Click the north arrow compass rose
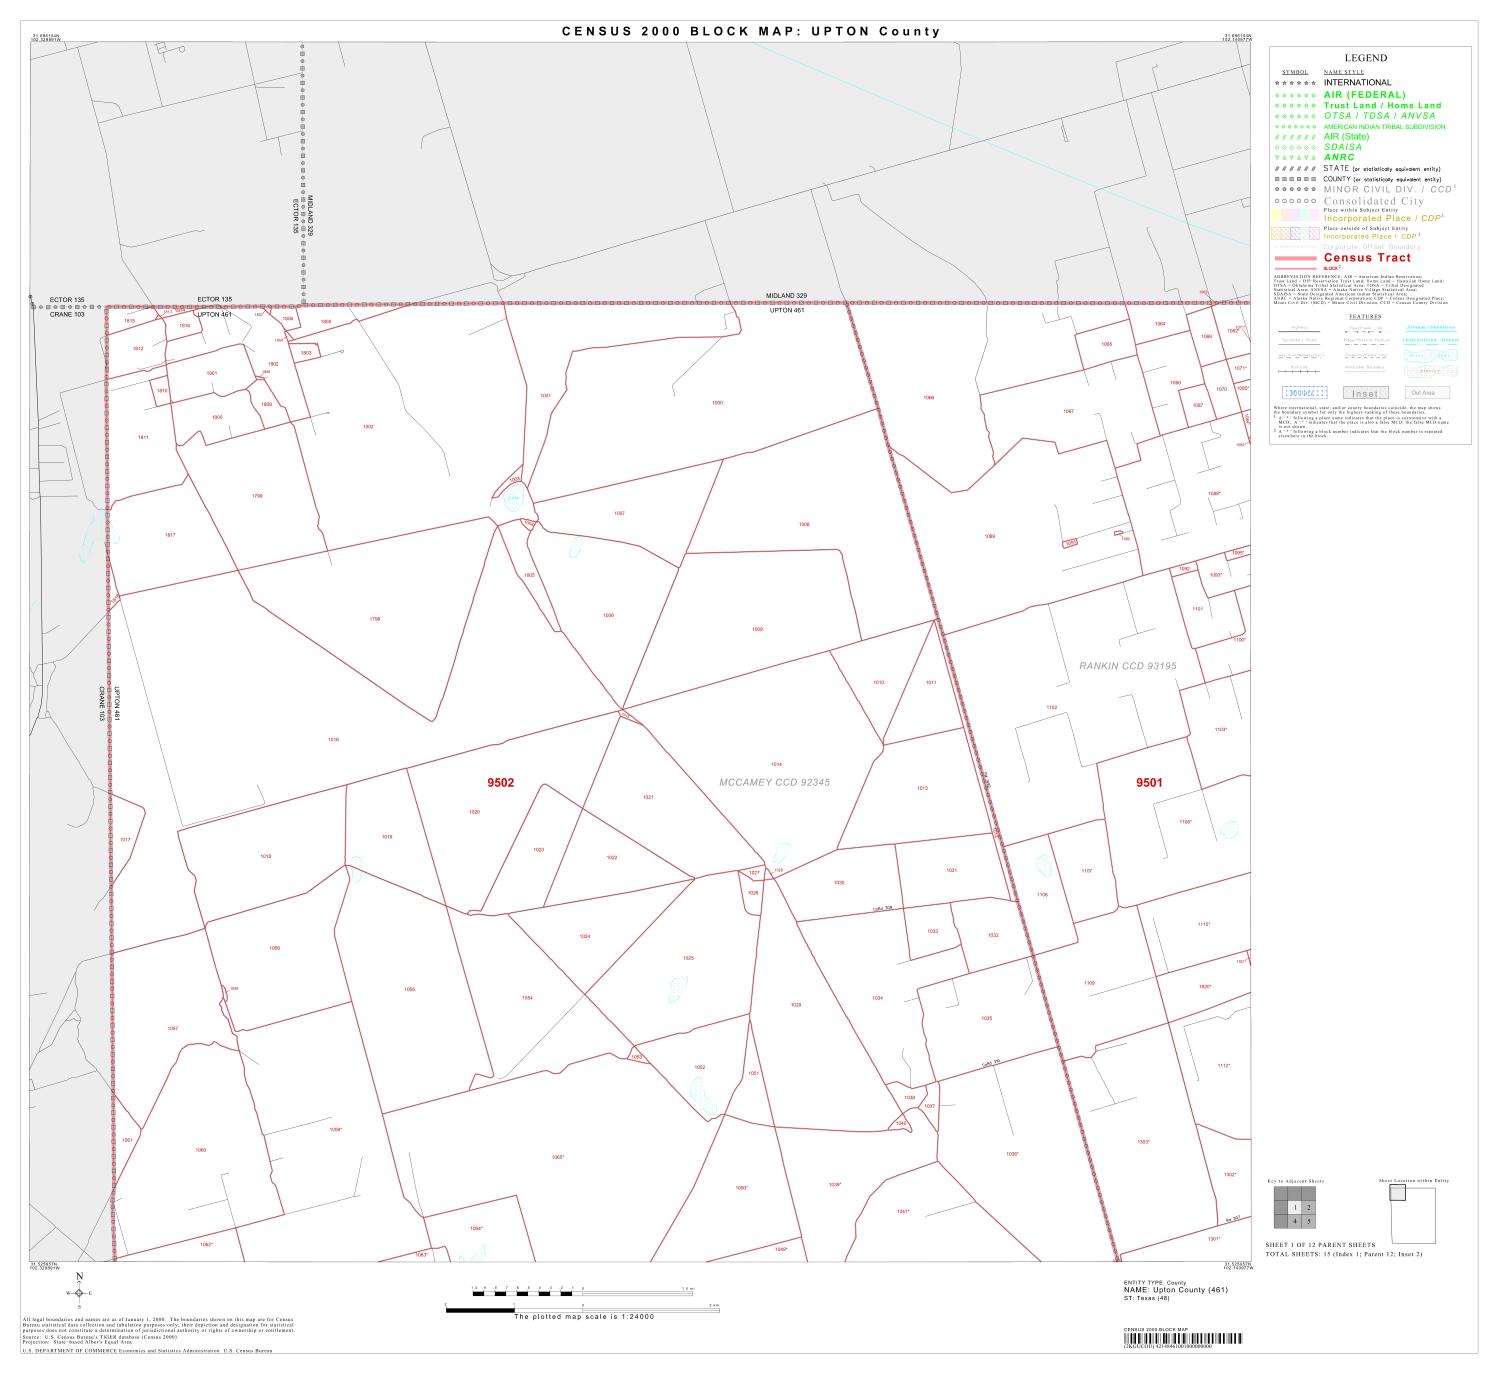 (x=78, y=1292)
